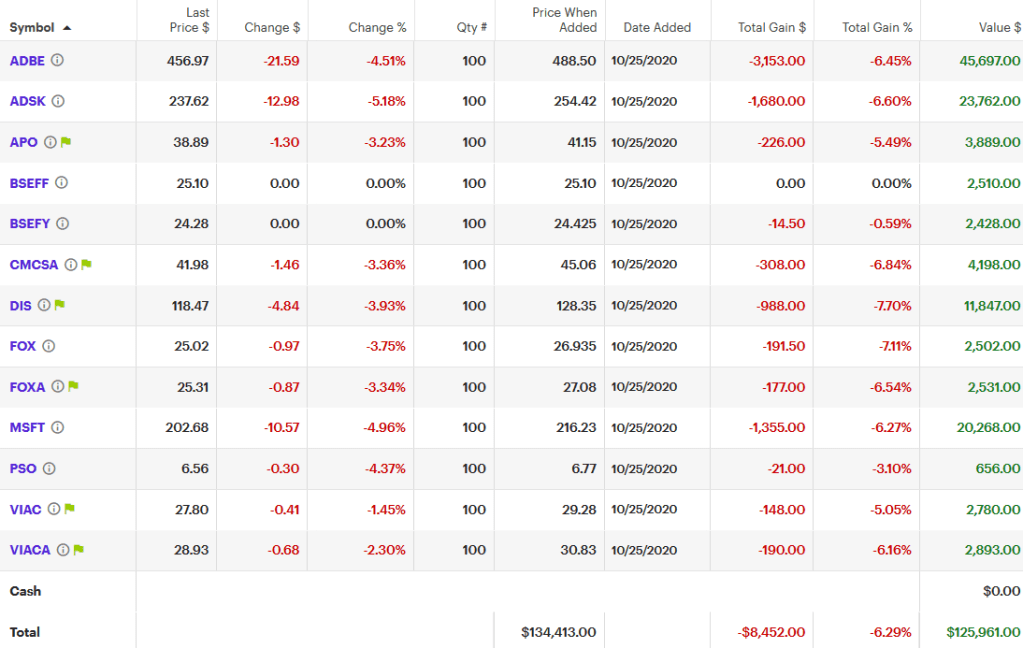
Task: Click the info icon next to BSEFF
Action: click(61, 183)
